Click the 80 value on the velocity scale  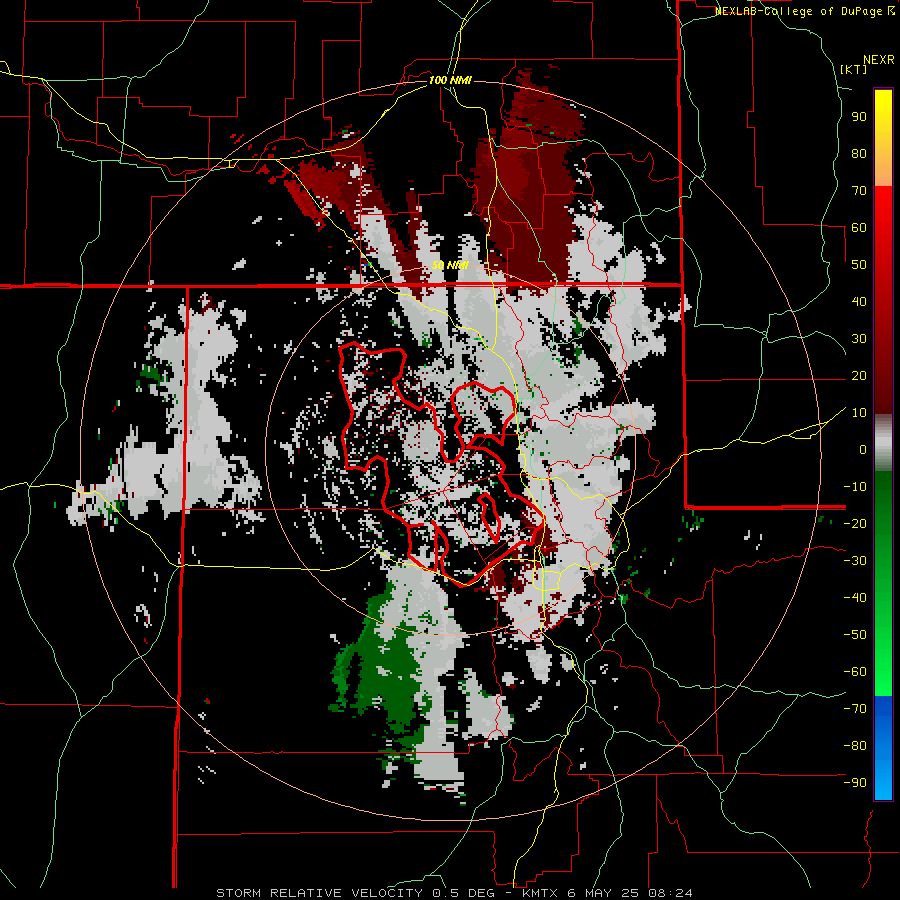click(x=859, y=154)
